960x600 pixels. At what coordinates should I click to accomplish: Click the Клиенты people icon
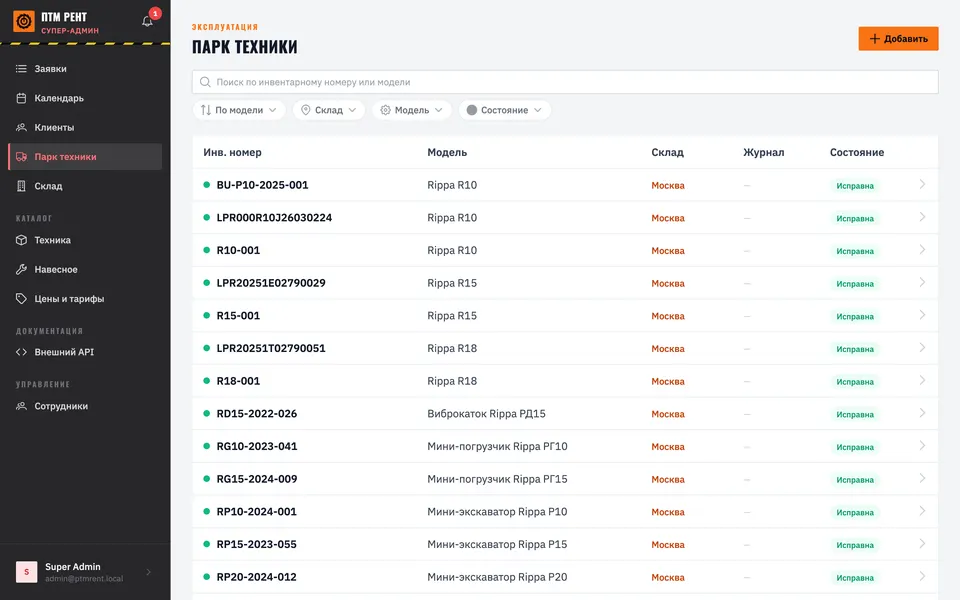pyautogui.click(x=21, y=127)
